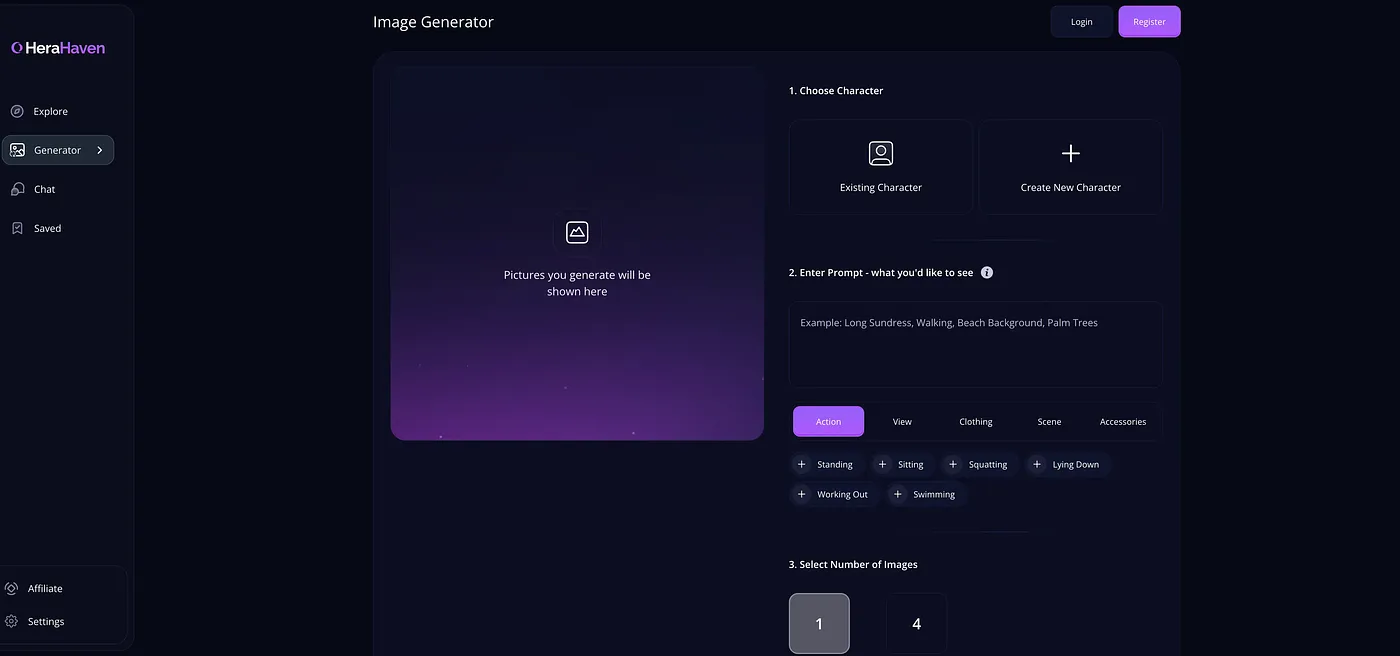1400x656 pixels.
Task: Switch to the View tab
Action: pyautogui.click(x=902, y=421)
